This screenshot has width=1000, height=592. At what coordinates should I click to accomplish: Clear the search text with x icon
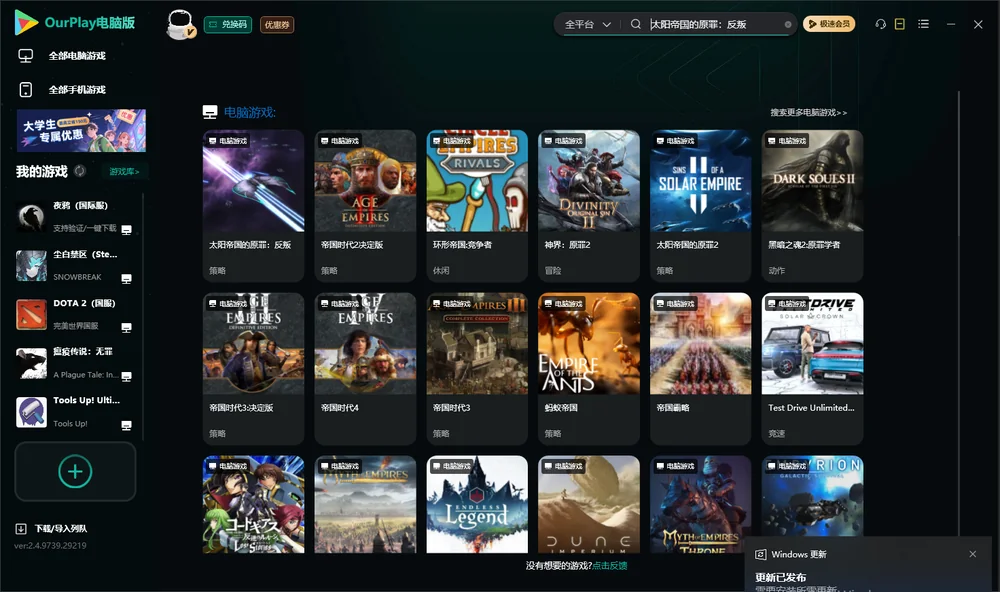[x=788, y=24]
